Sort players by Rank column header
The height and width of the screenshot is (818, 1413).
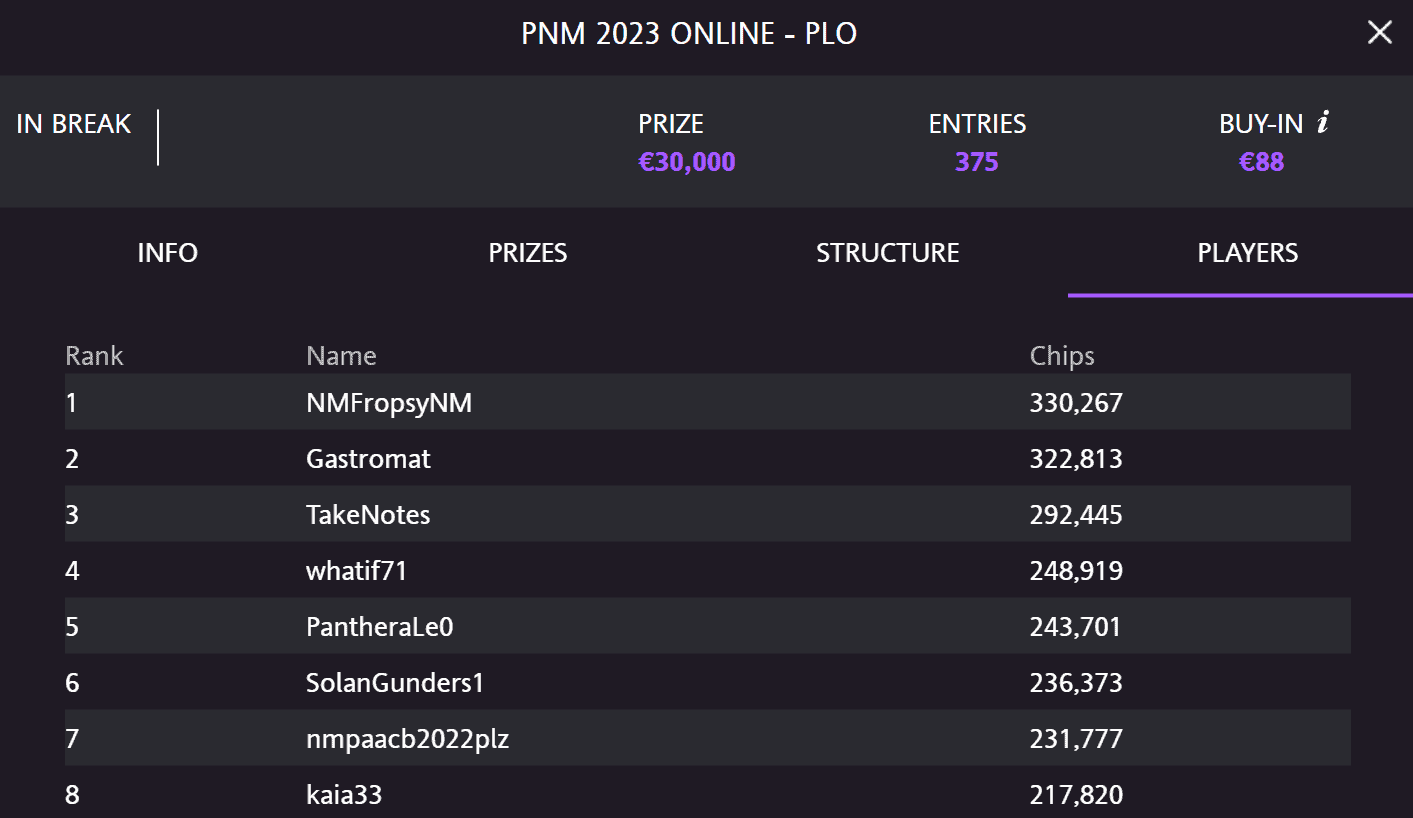[x=94, y=356]
